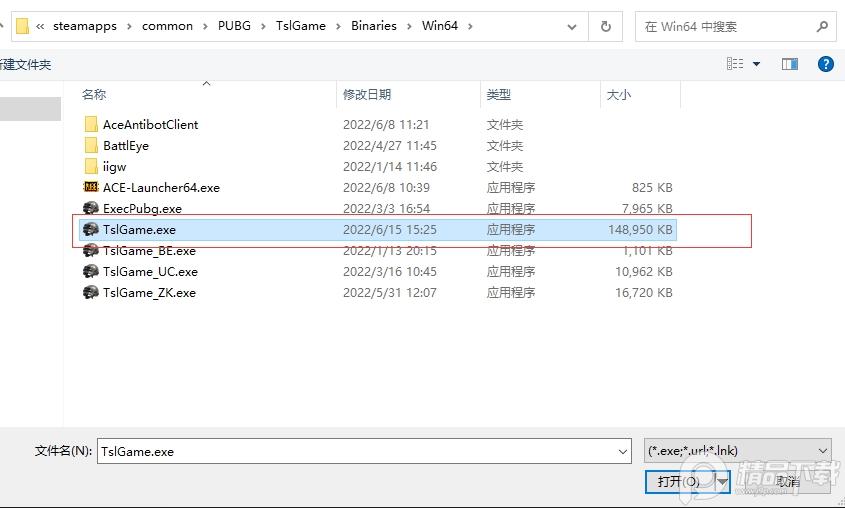Click the 16,720 KB size value
This screenshot has width=845, height=508.
[x=644, y=293]
